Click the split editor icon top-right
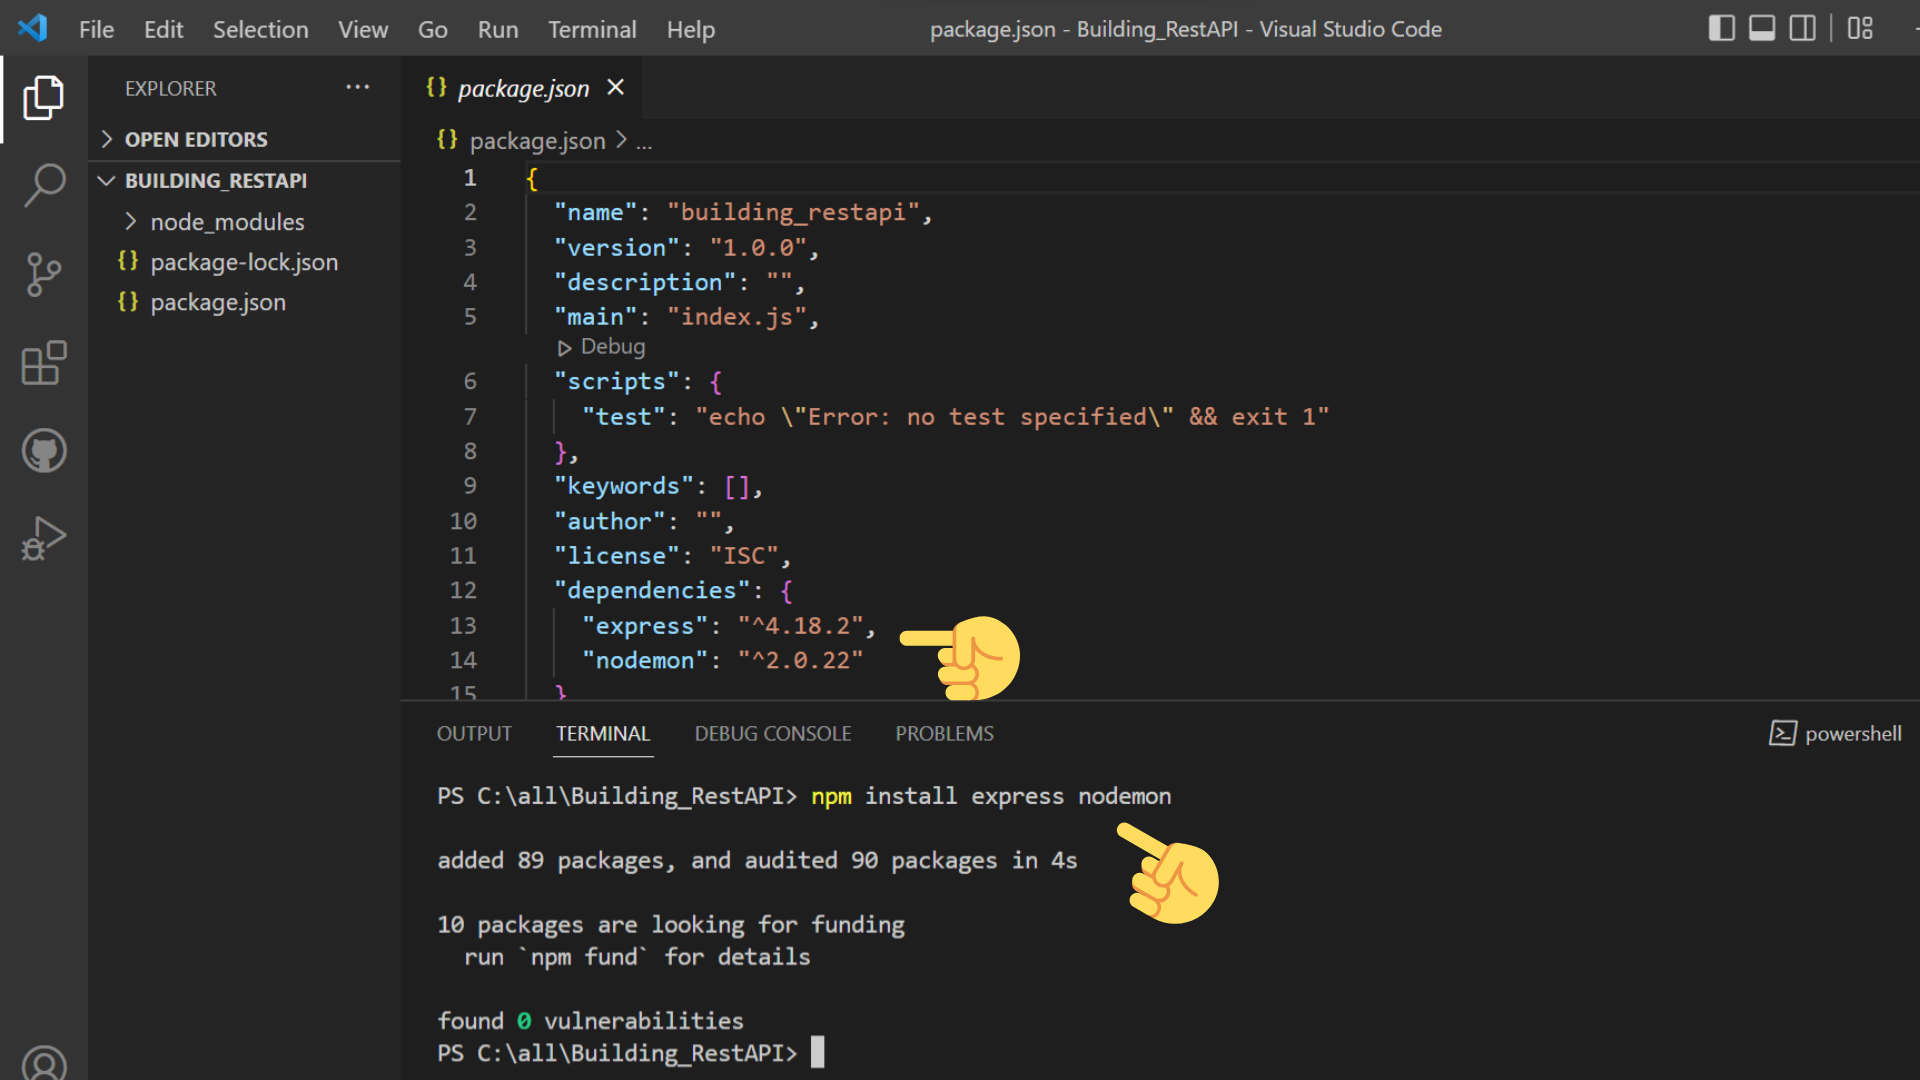This screenshot has height=1080, width=1920. (x=1803, y=29)
